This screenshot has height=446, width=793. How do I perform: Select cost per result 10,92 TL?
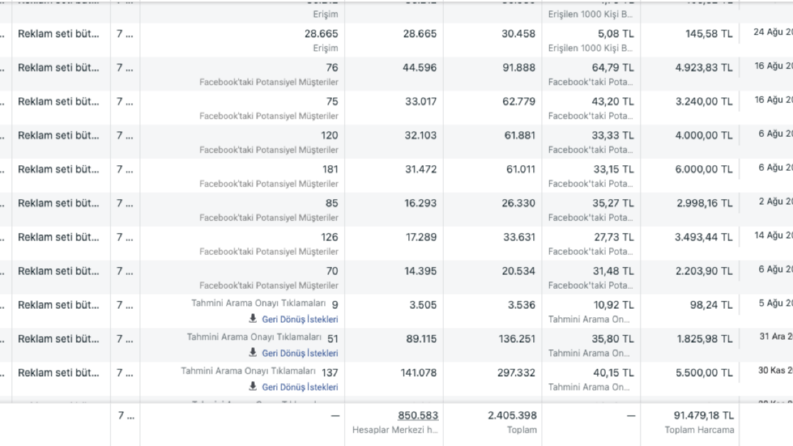(613, 305)
